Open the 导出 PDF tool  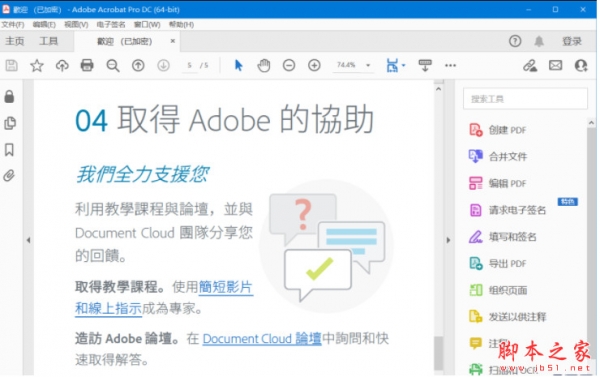499,264
